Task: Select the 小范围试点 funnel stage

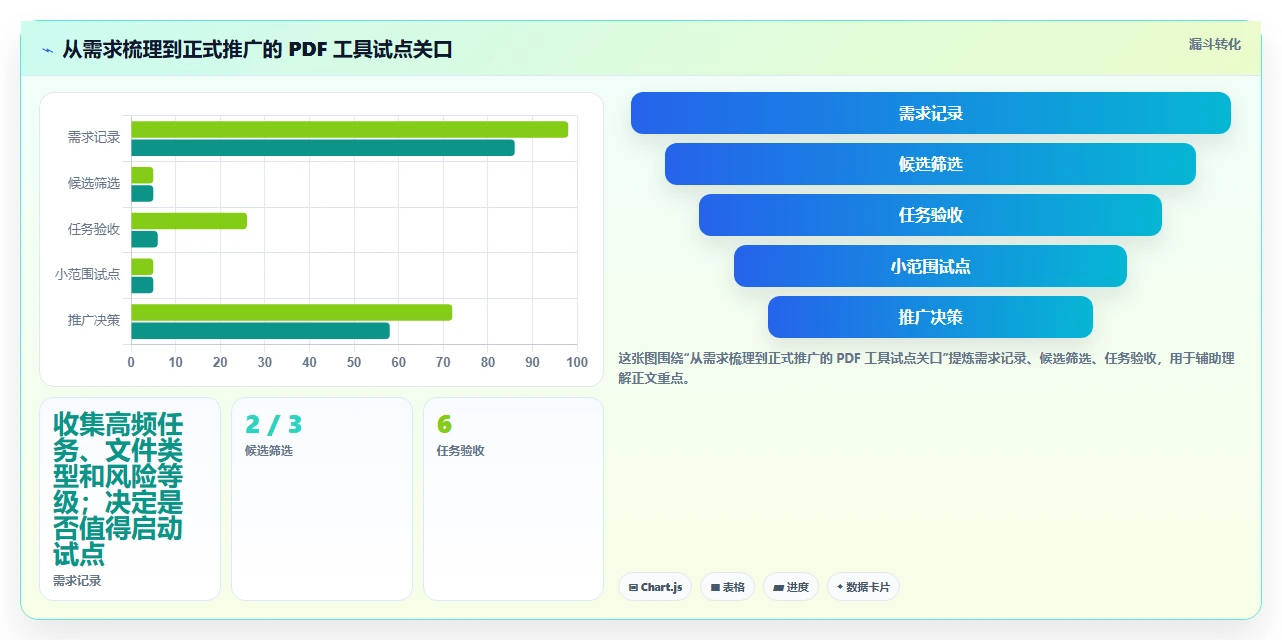Action: tap(931, 266)
